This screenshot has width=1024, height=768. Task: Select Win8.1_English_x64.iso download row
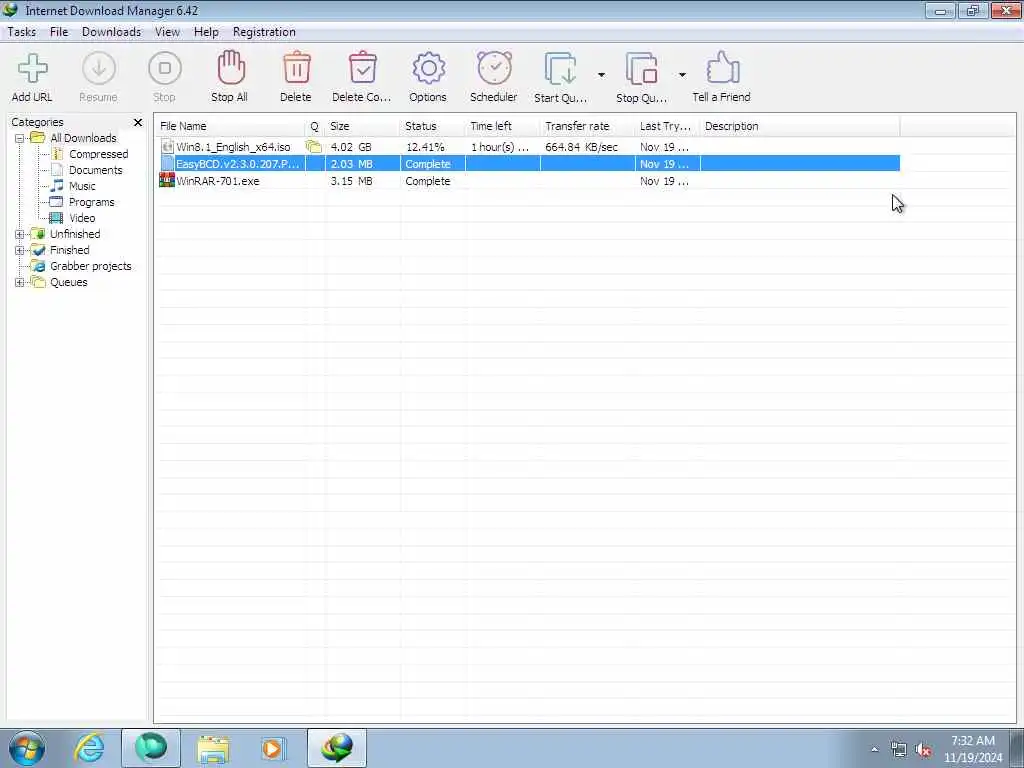point(529,147)
